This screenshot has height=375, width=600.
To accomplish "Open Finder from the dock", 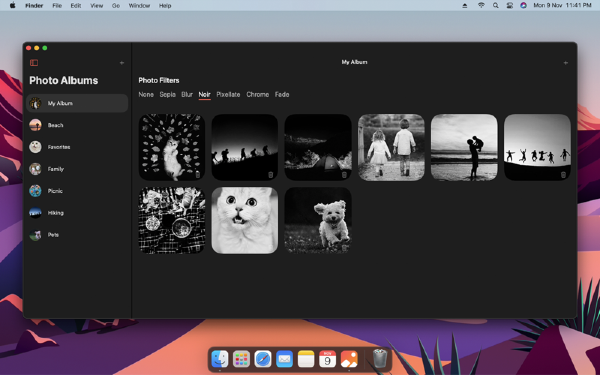I will point(220,359).
